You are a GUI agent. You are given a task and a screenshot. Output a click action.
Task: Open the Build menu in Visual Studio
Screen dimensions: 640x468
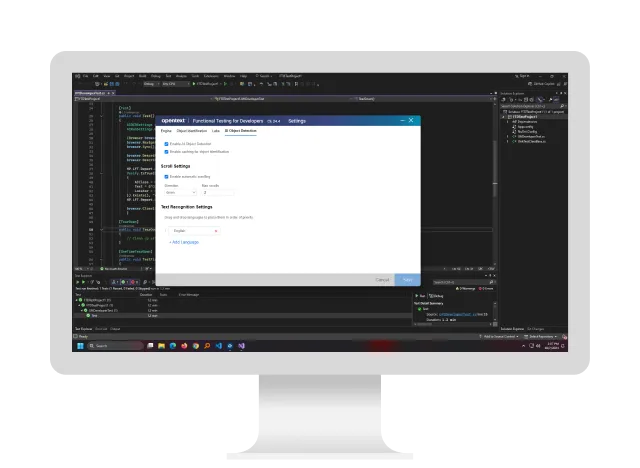[x=143, y=76]
